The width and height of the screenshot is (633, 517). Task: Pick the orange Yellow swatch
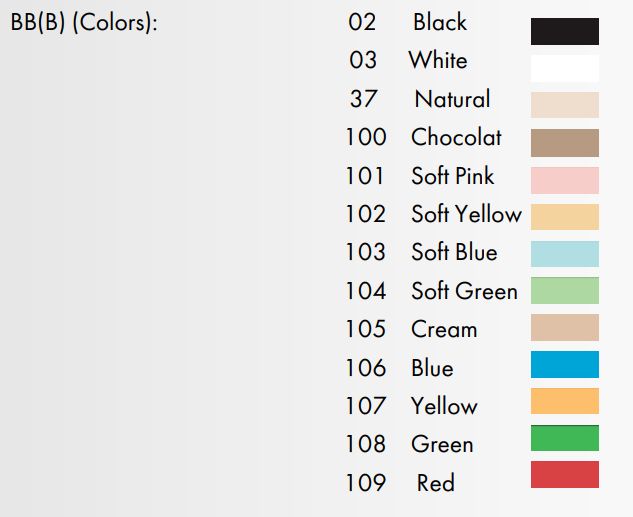pos(564,401)
